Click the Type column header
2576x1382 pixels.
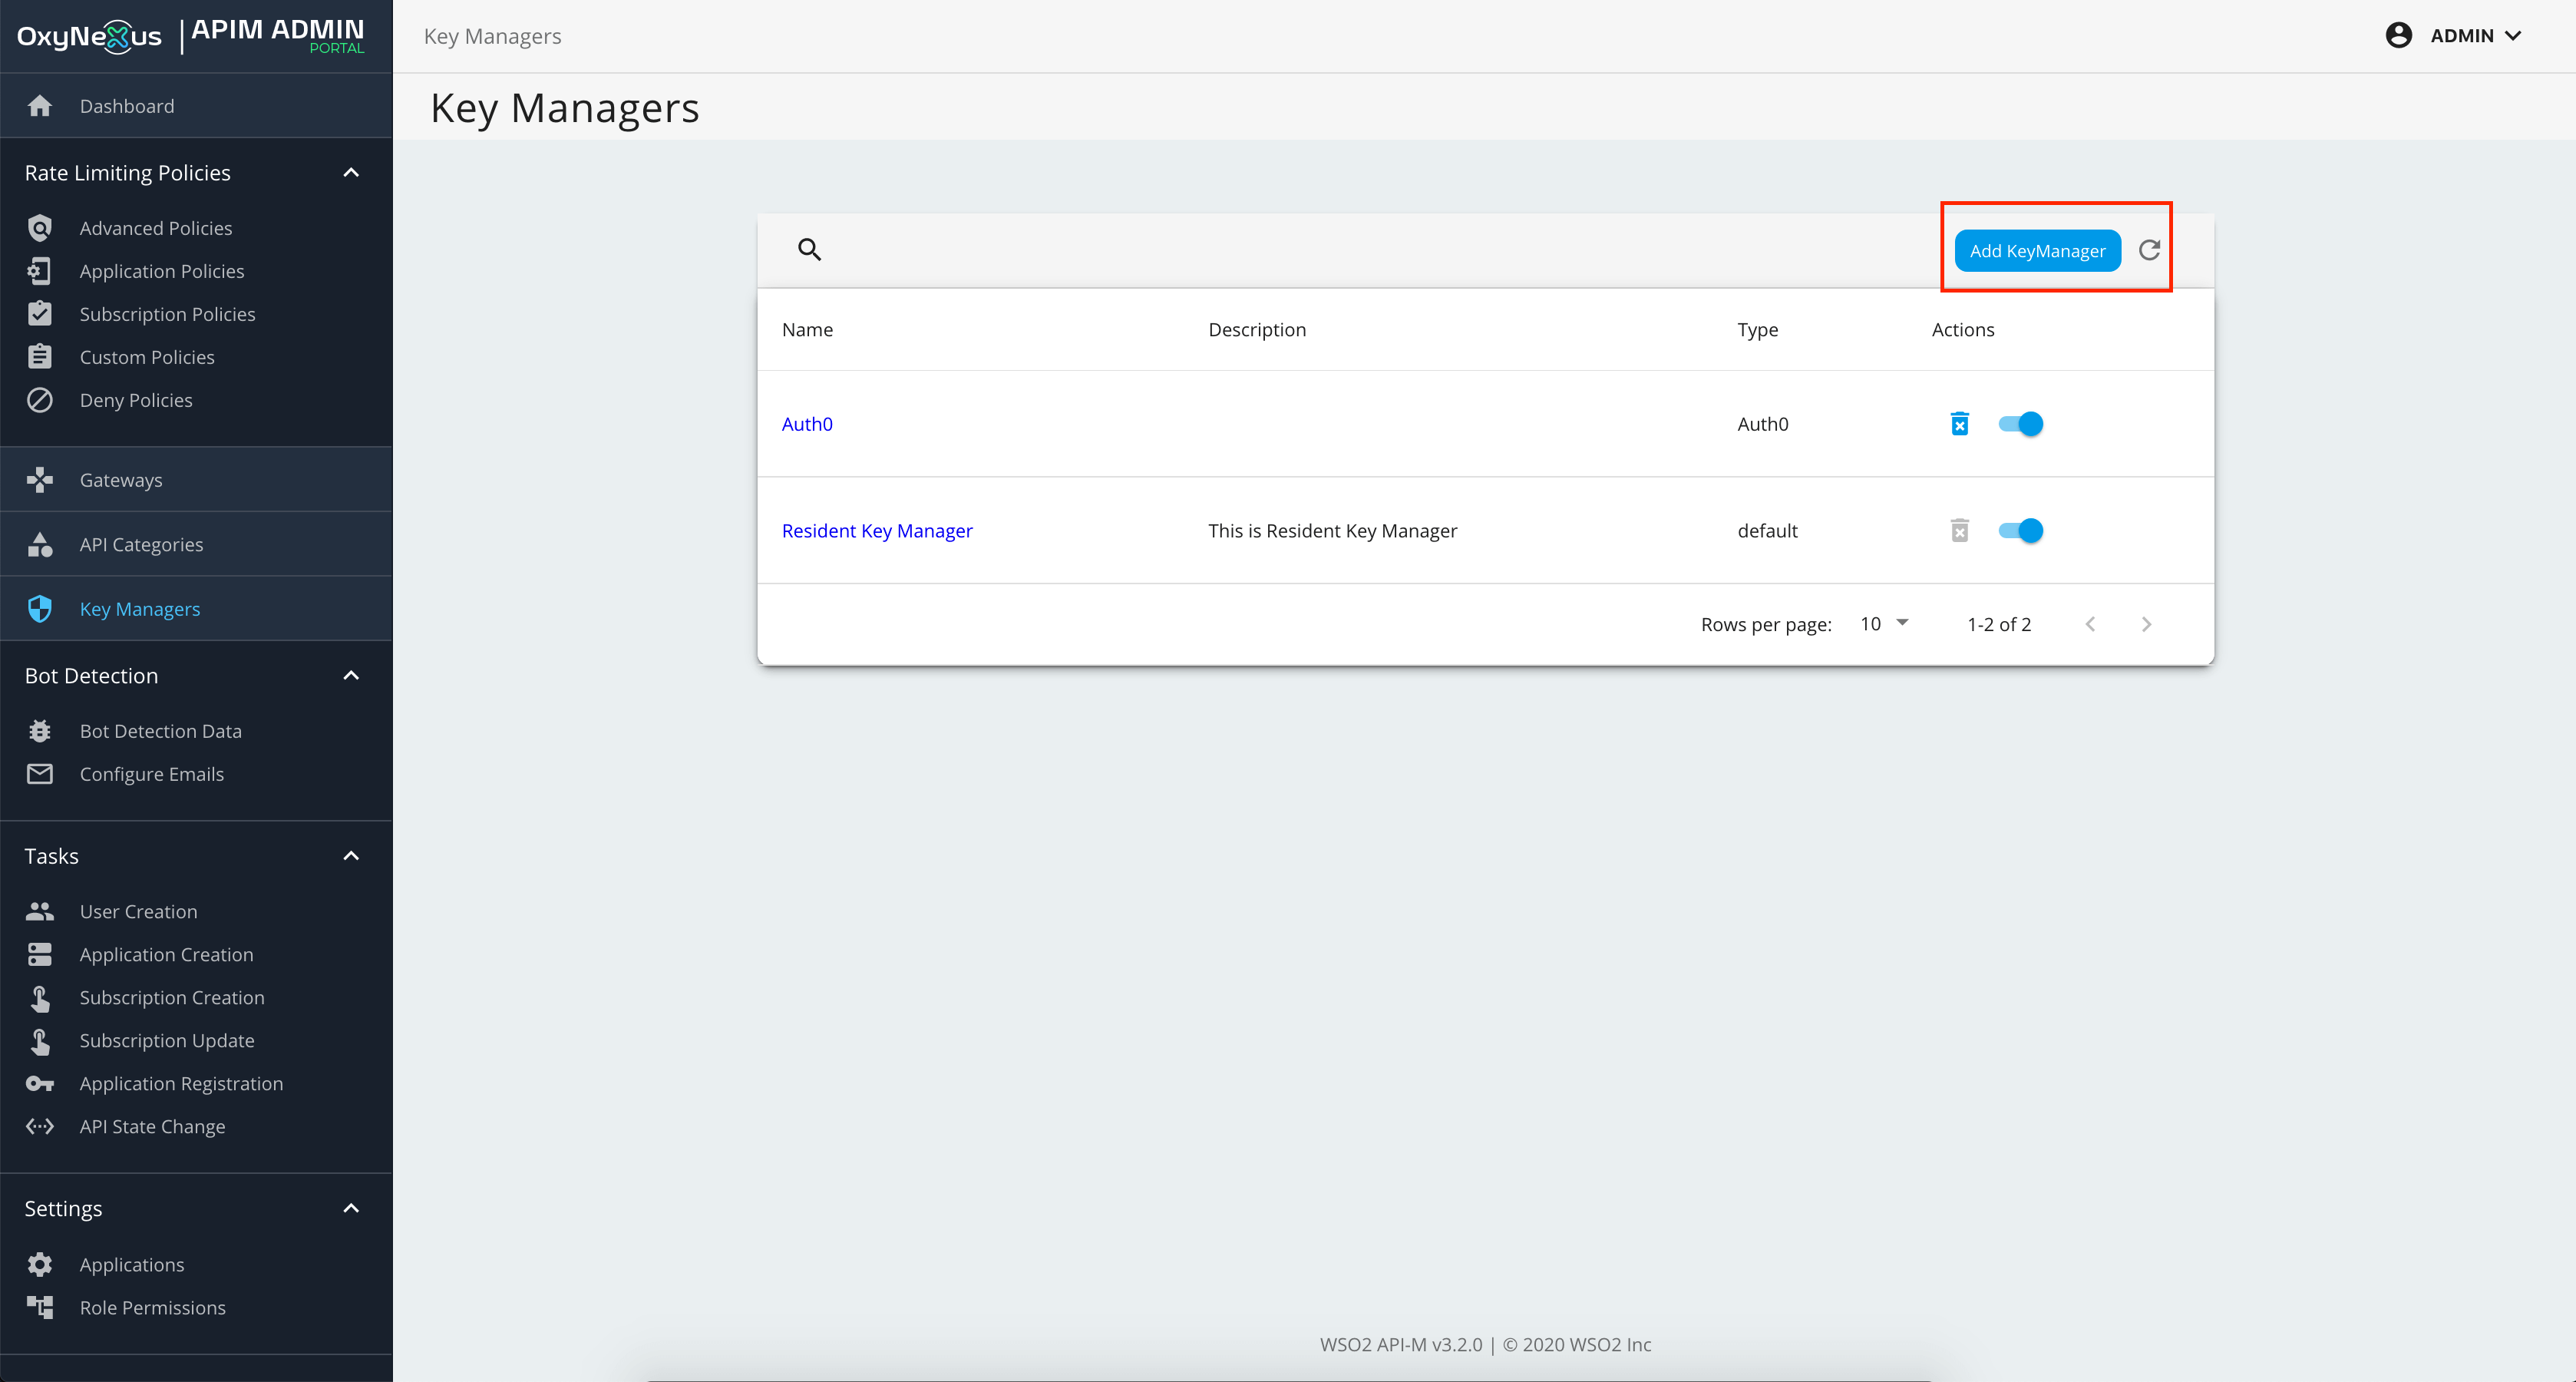1757,330
